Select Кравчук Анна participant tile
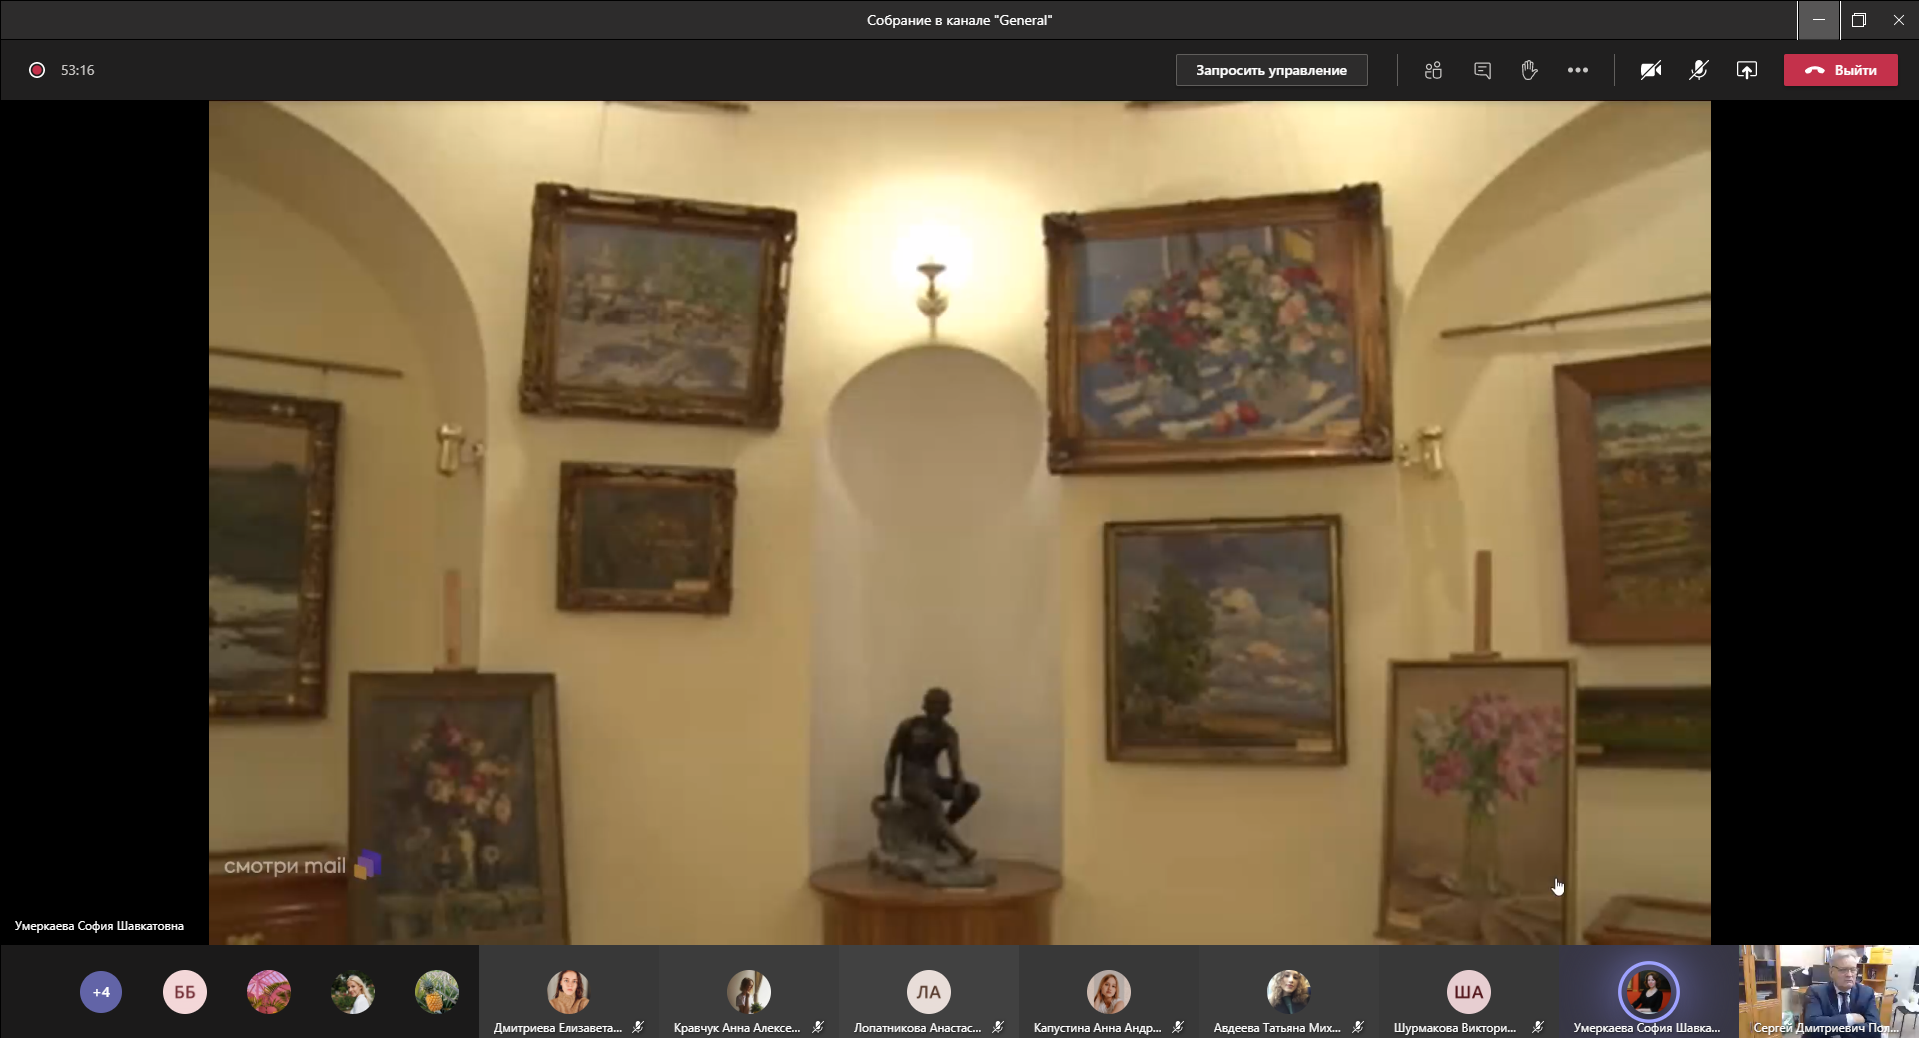 click(748, 993)
